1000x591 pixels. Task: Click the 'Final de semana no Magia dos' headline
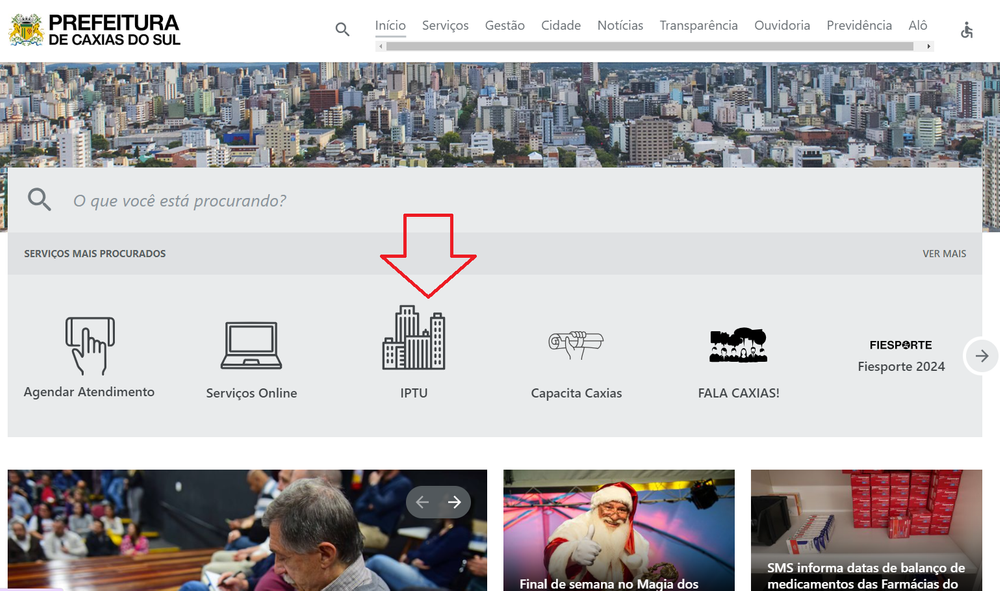(609, 583)
